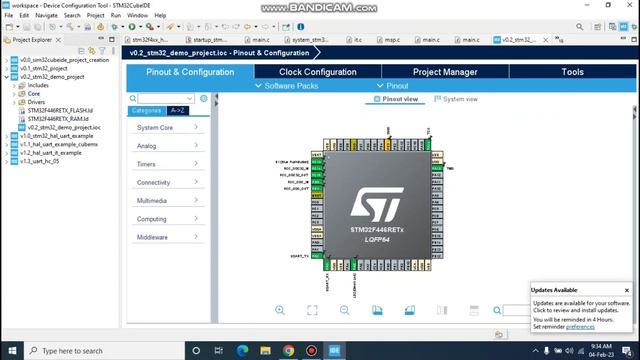Select the Pinout & Configuration tab
640x360 pixels.
pyautogui.click(x=190, y=72)
